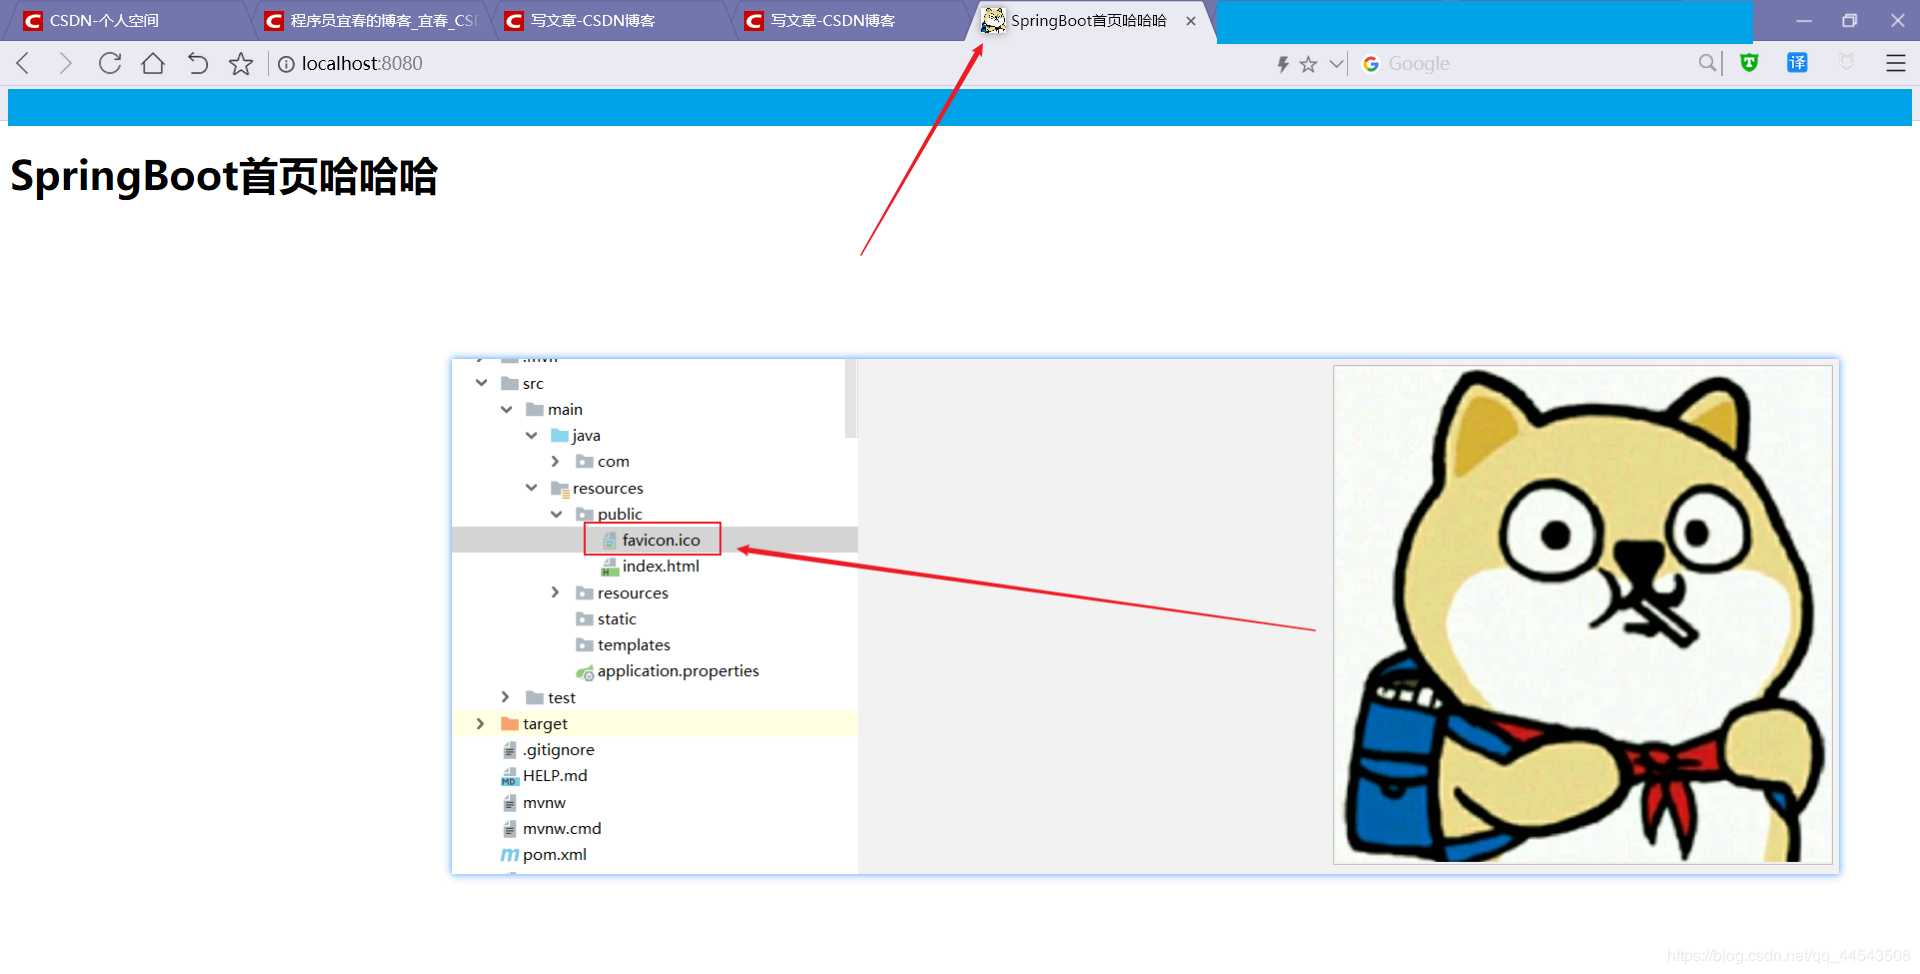Switch to the 程序员宜春的博客 tab
The height and width of the screenshot is (974, 1920).
pyautogui.click(x=372, y=21)
